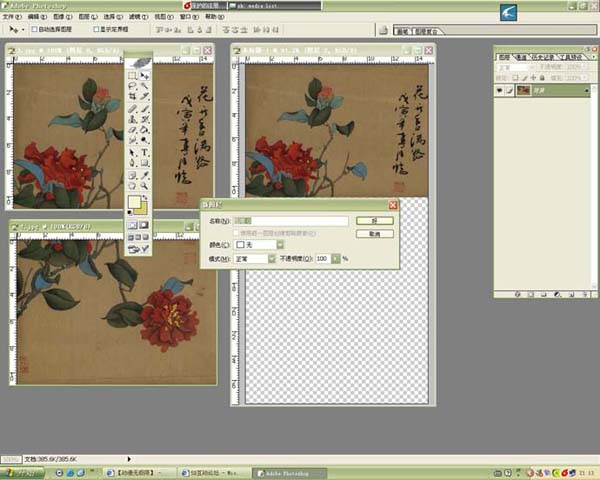Select the Type tool
The image size is (600, 480).
pyautogui.click(x=144, y=153)
